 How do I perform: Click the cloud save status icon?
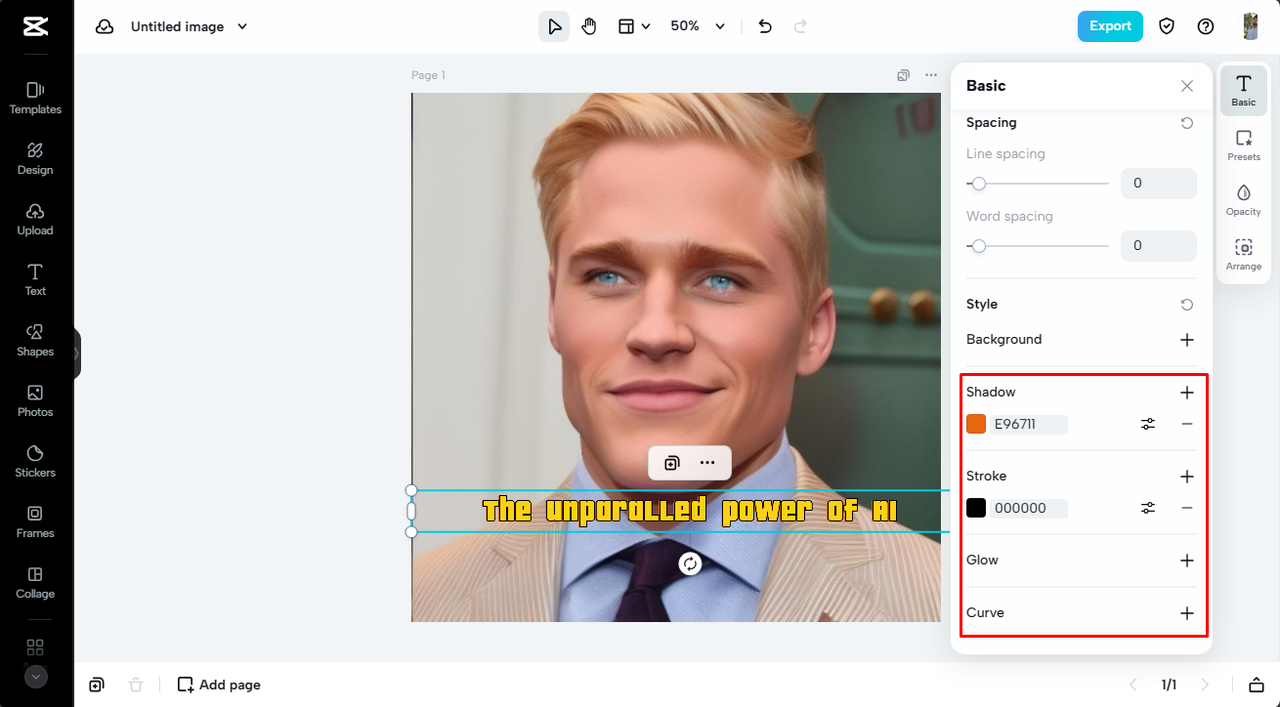point(105,27)
